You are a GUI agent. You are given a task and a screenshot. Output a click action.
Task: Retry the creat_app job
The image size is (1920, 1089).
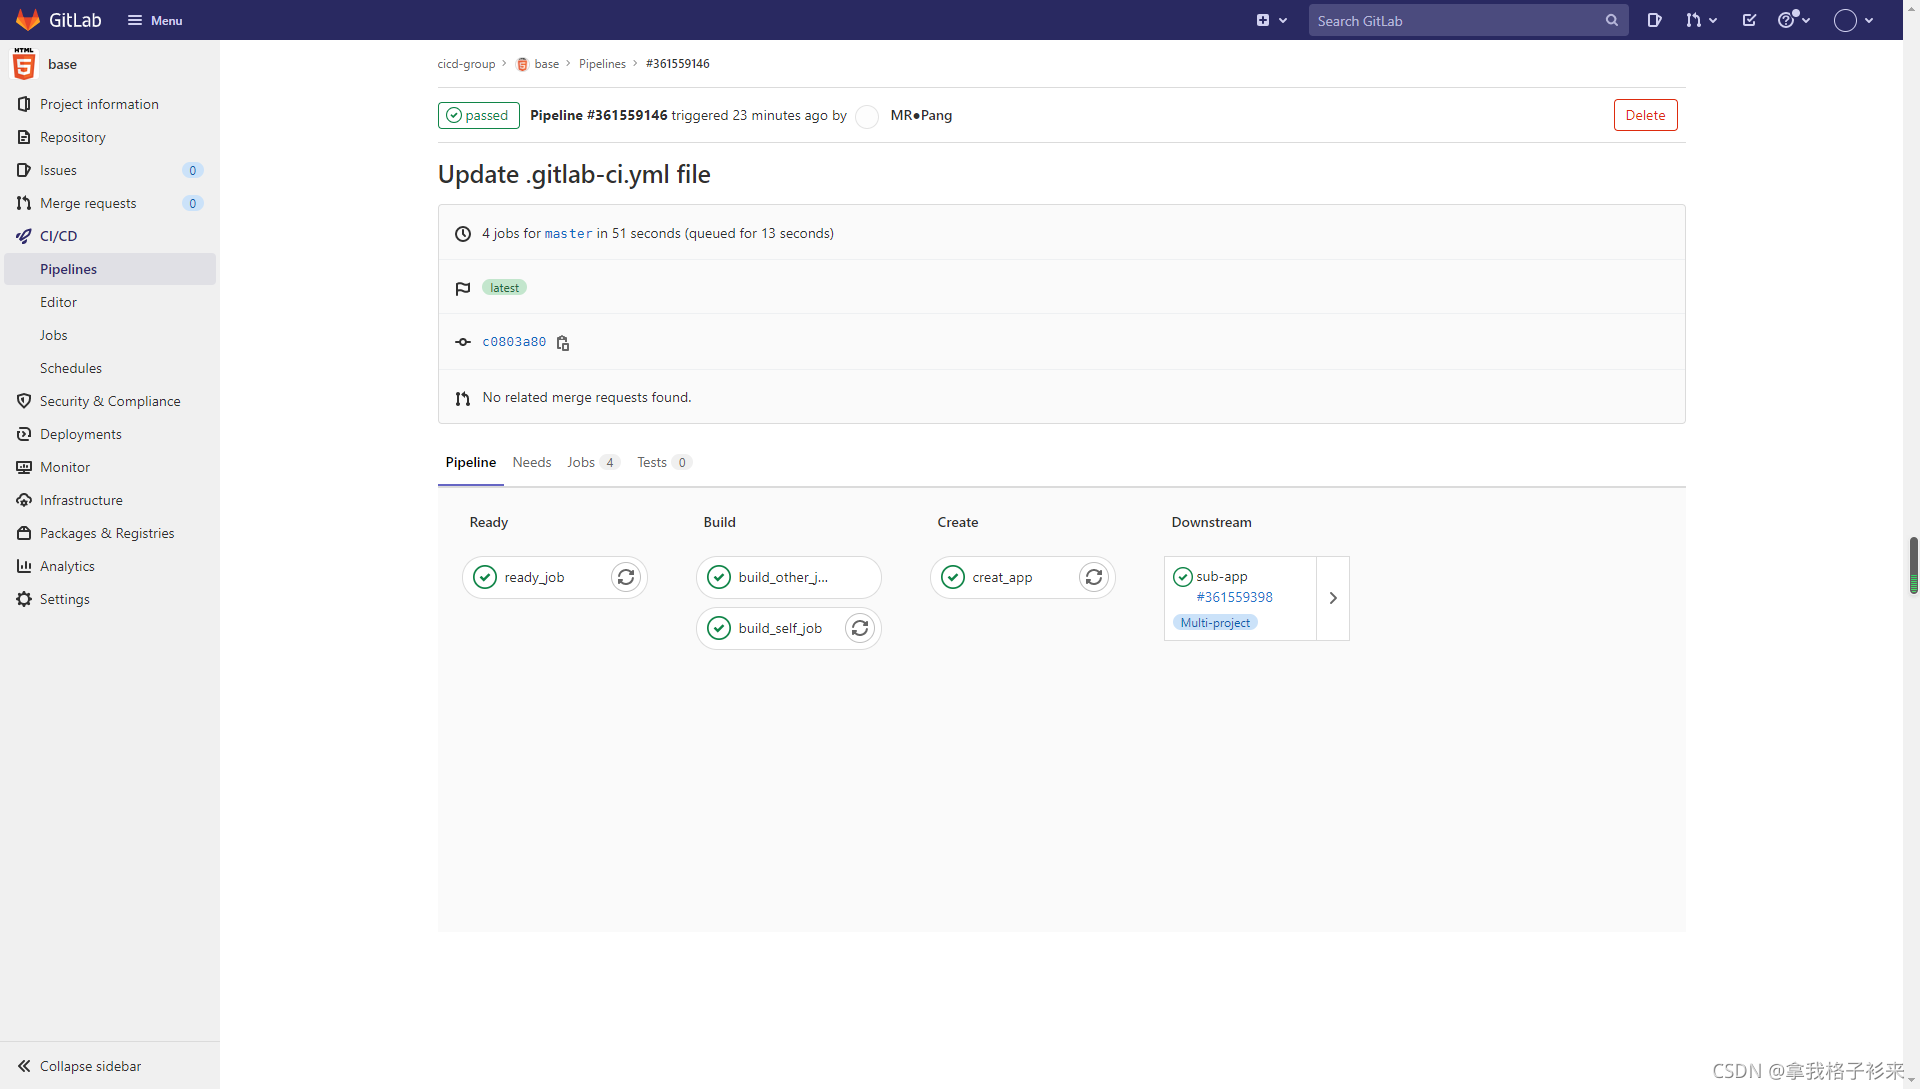click(x=1094, y=577)
